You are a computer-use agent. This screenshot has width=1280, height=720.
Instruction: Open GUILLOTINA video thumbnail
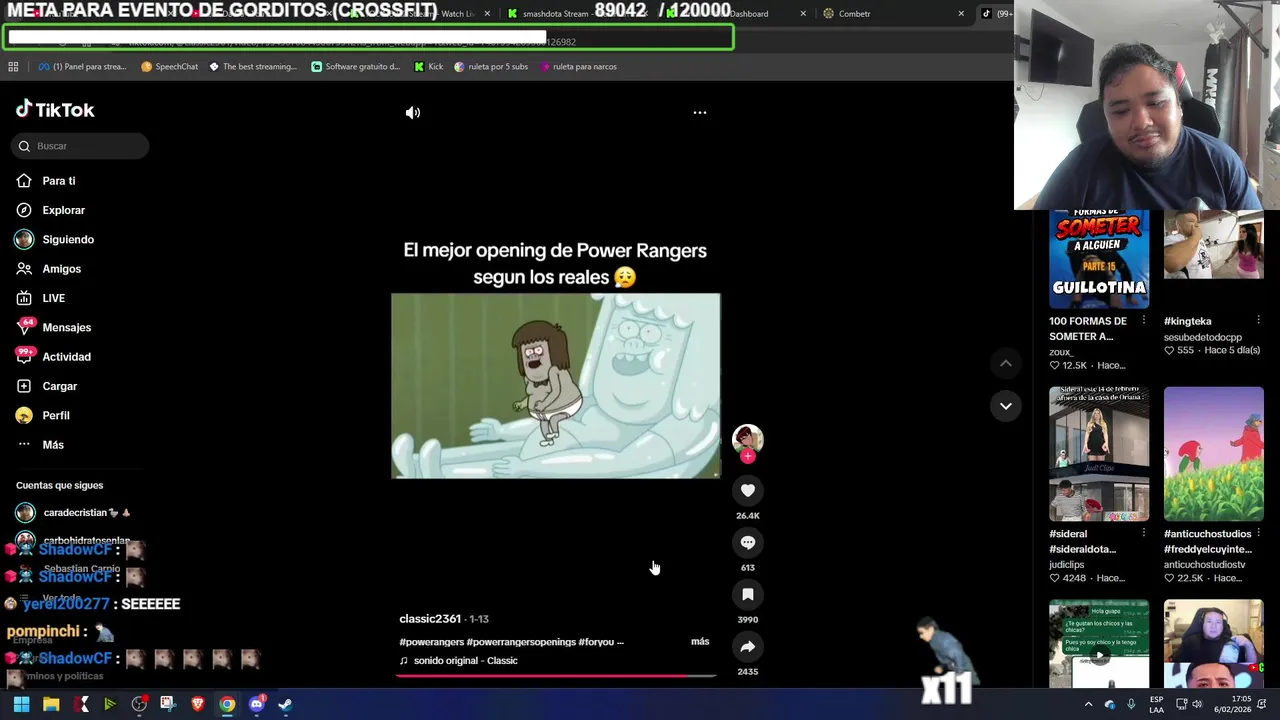pos(1099,259)
